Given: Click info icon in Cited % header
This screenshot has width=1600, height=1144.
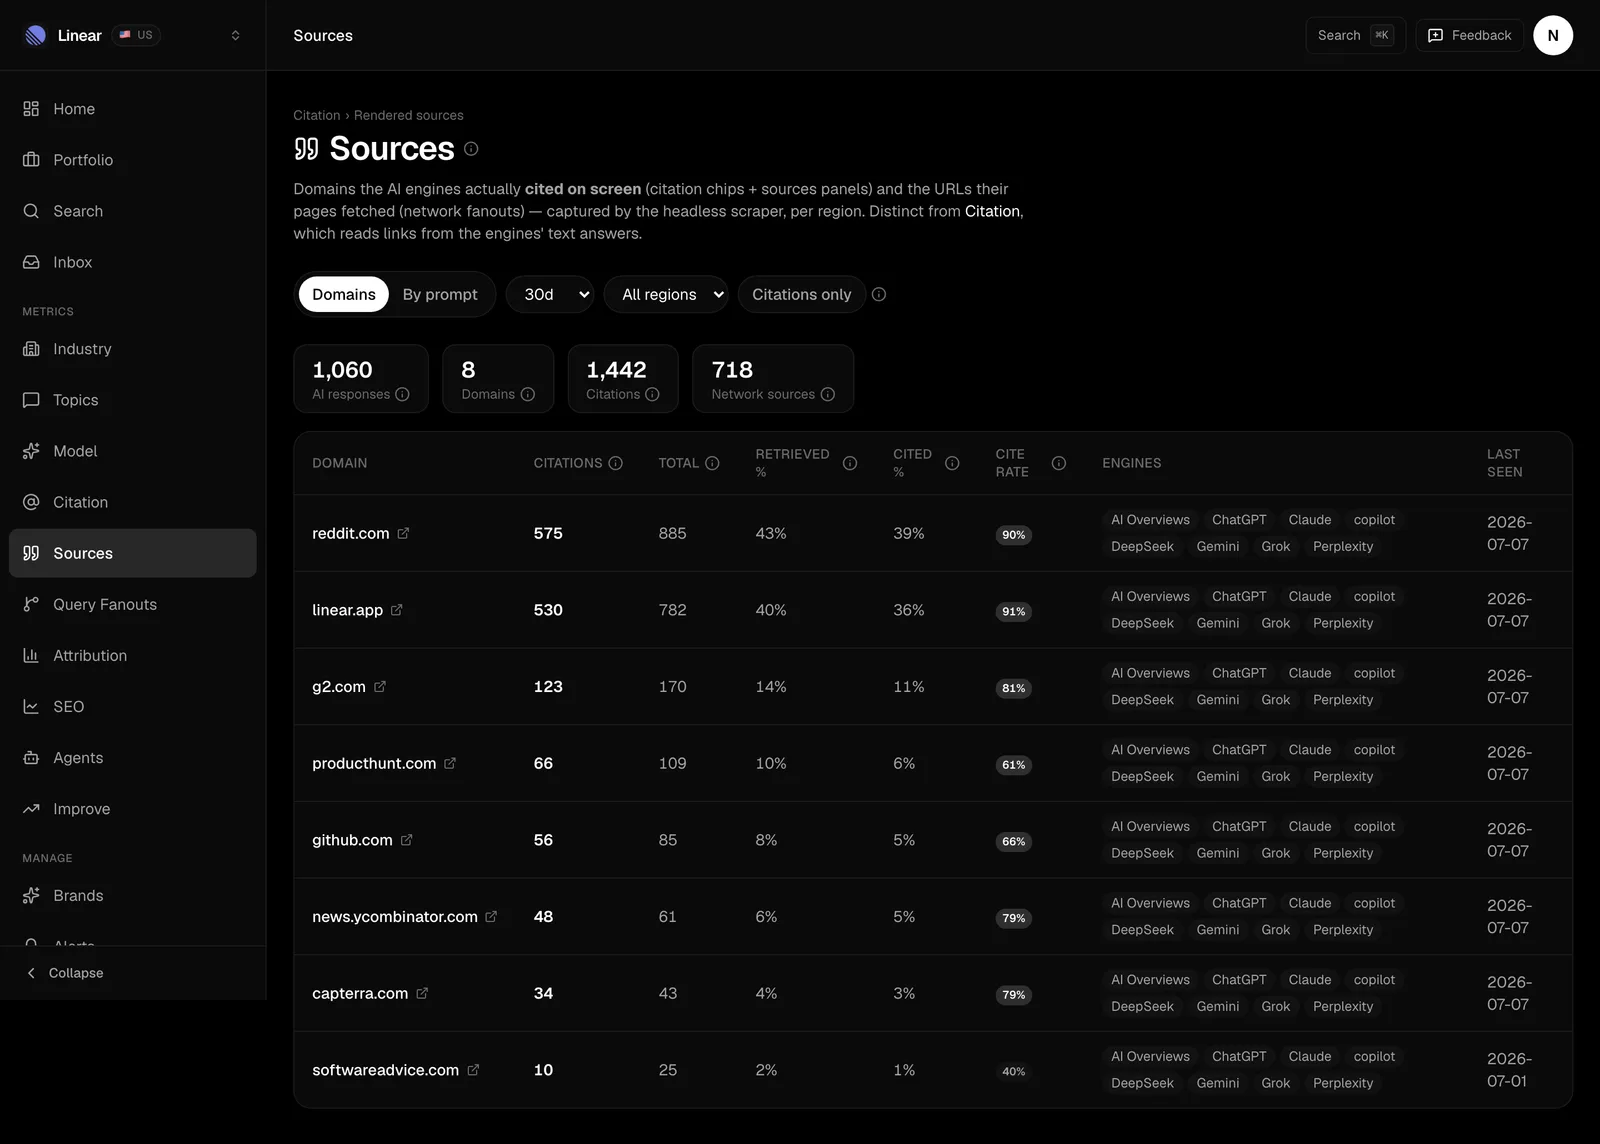Looking at the screenshot, I should tap(952, 463).
